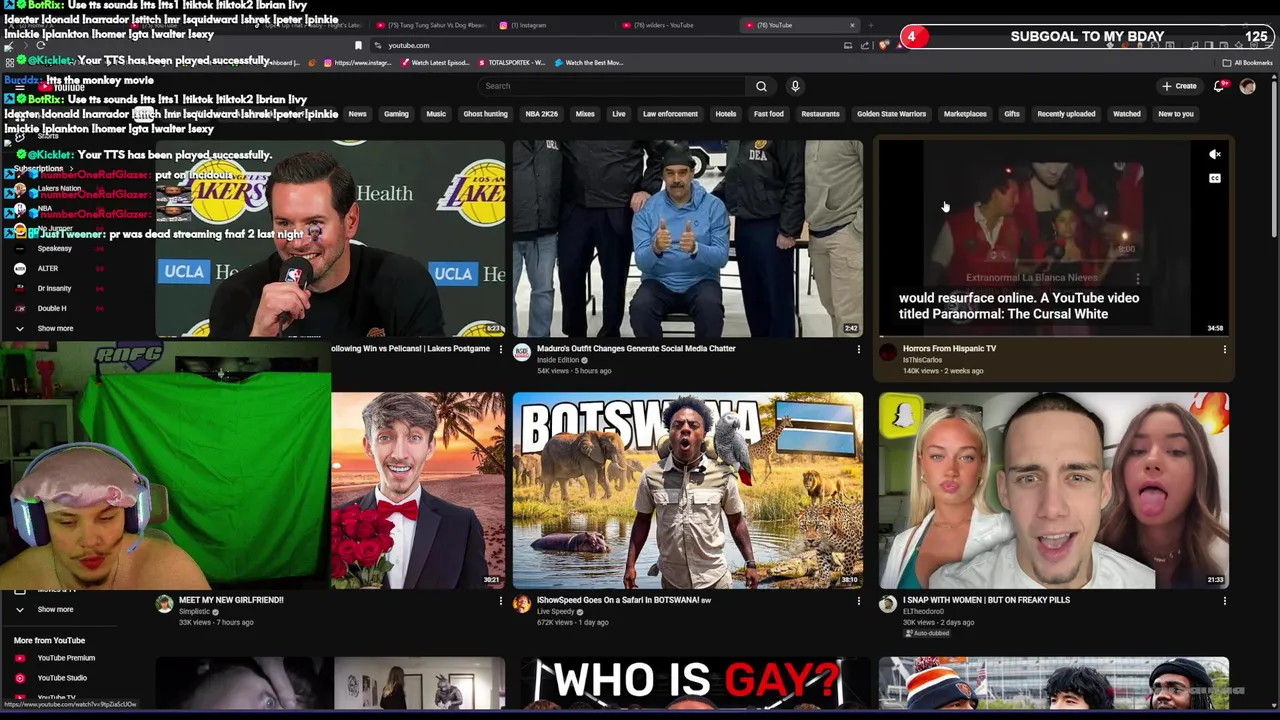Viewport: 1280px width, 720px height.
Task: Open more options for MEET MY NEW GIRLFRIEND
Action: (501, 600)
